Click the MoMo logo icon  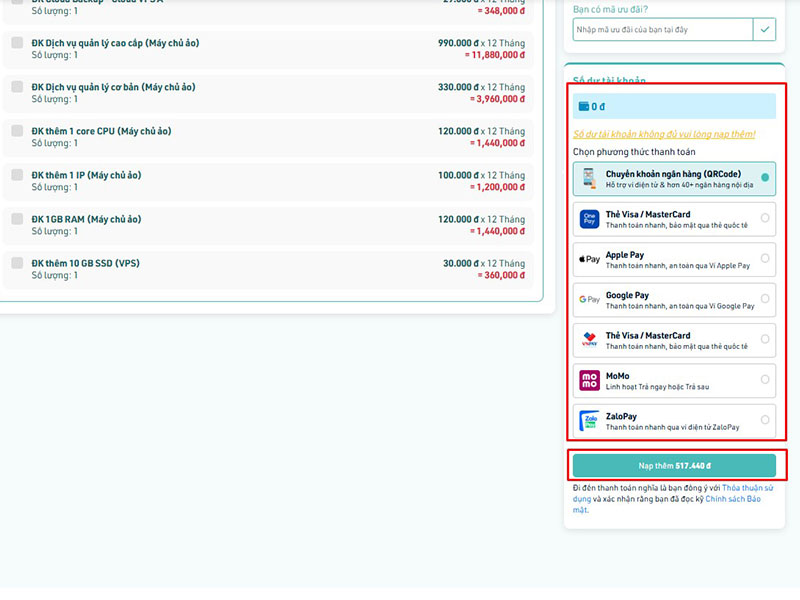[x=589, y=380]
